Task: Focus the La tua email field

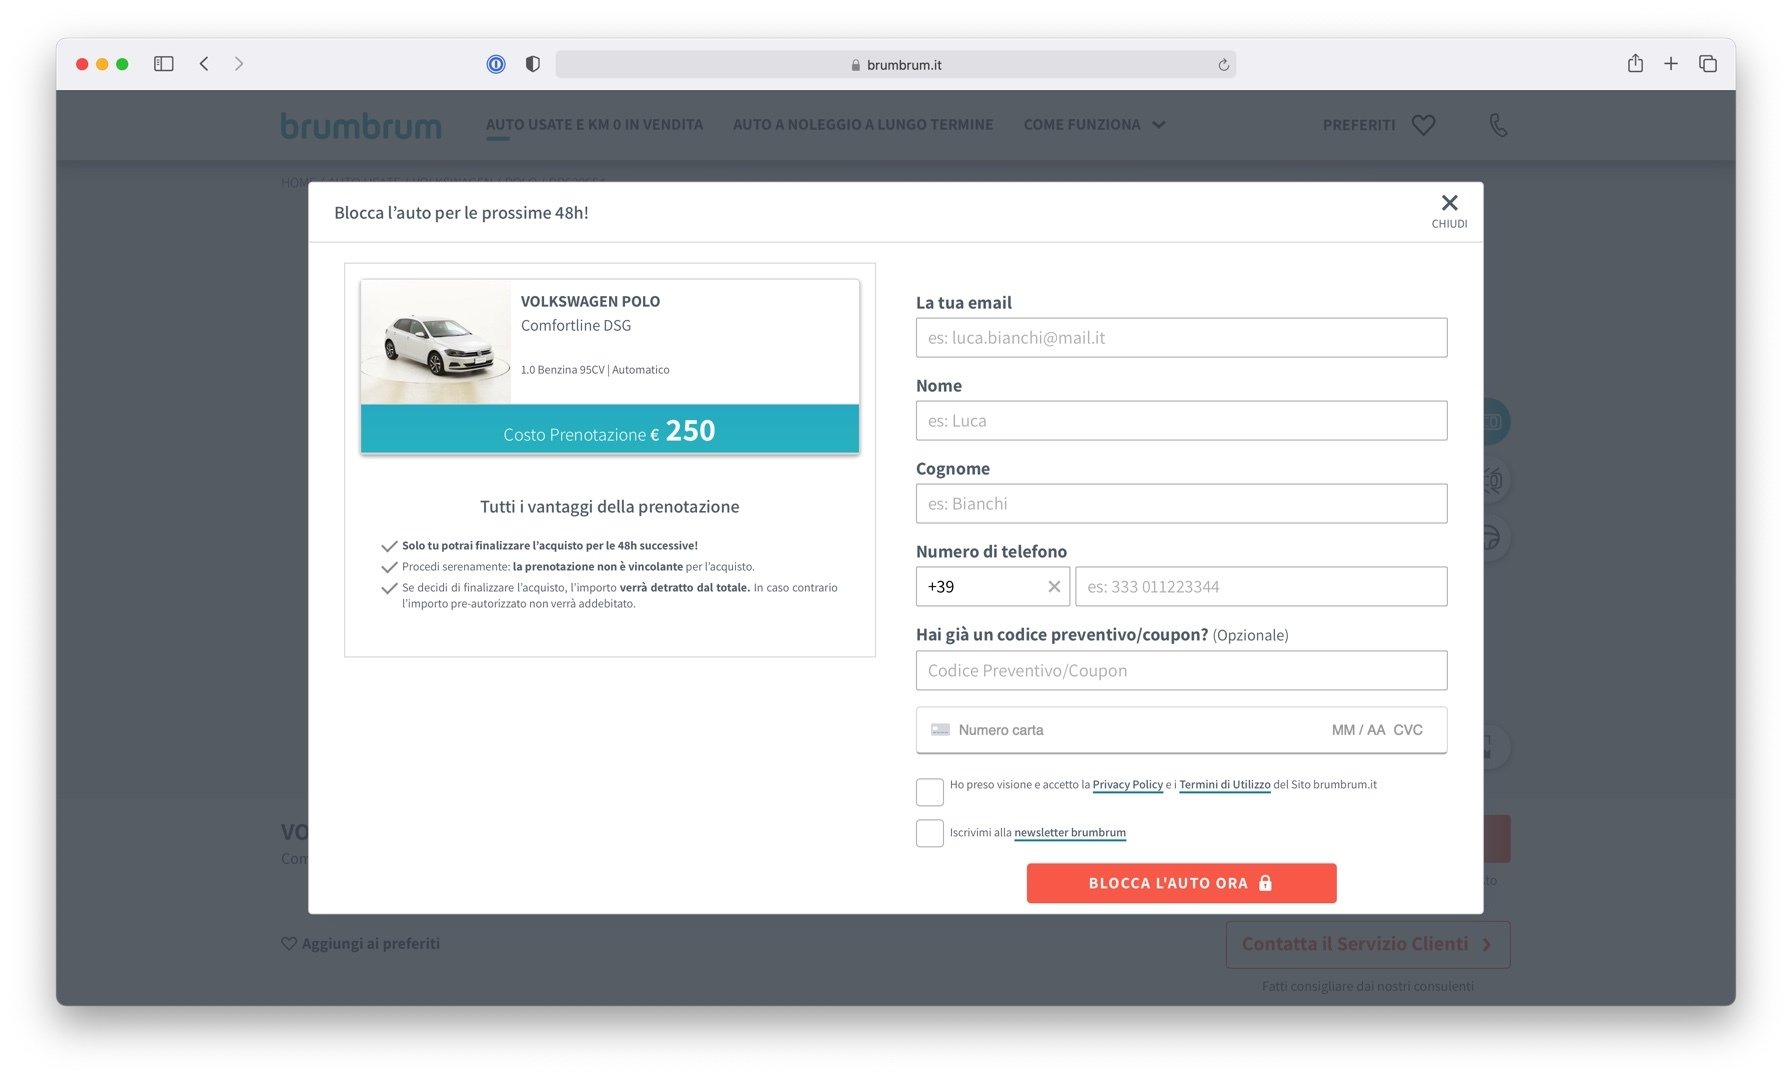Action: [1181, 338]
